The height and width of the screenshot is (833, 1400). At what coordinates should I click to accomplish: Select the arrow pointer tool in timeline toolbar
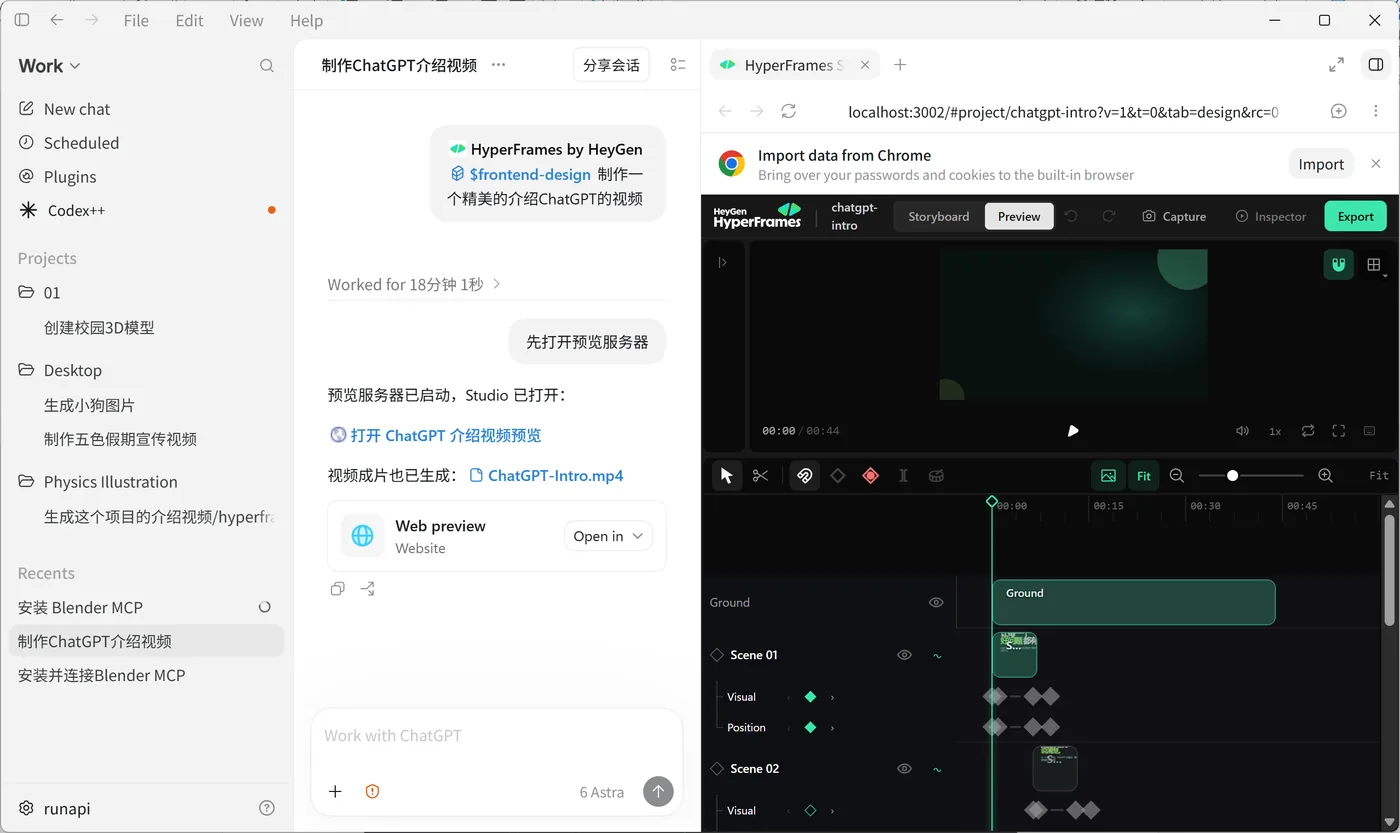(727, 476)
